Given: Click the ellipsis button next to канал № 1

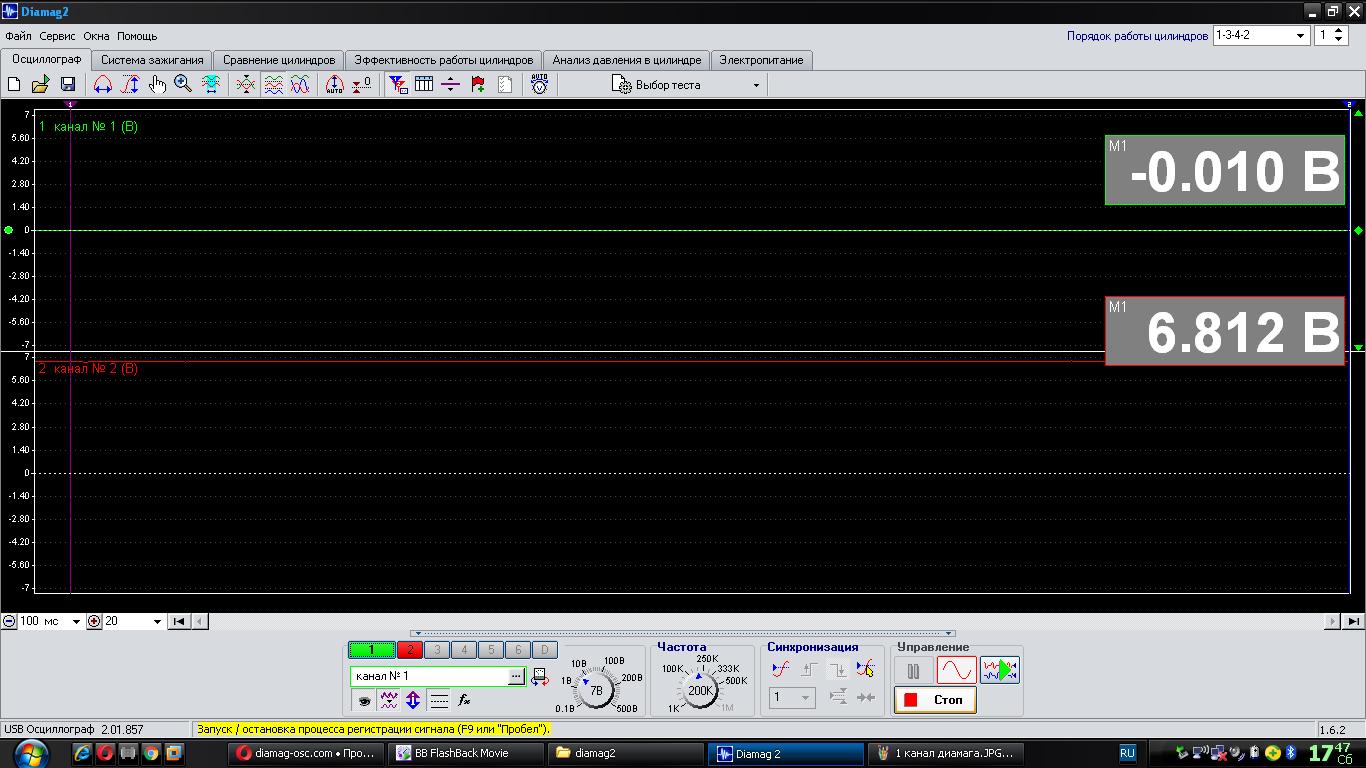Looking at the screenshot, I should click(516, 677).
